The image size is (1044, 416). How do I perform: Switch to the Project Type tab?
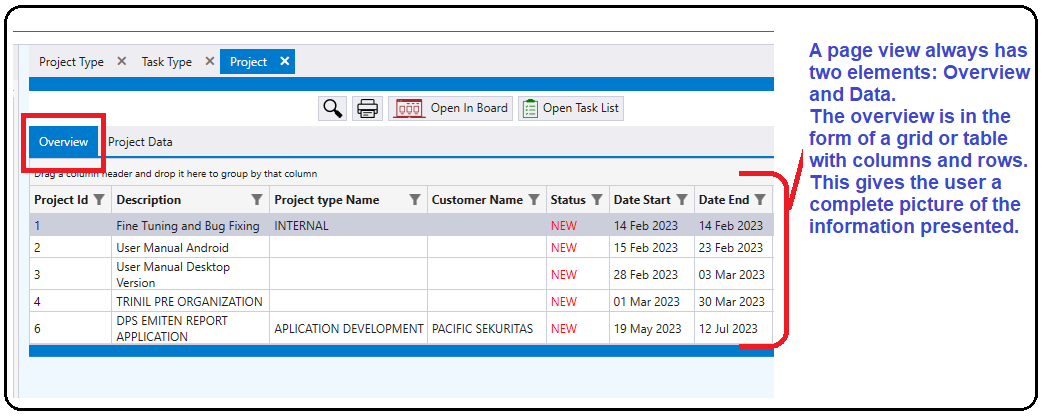71,62
